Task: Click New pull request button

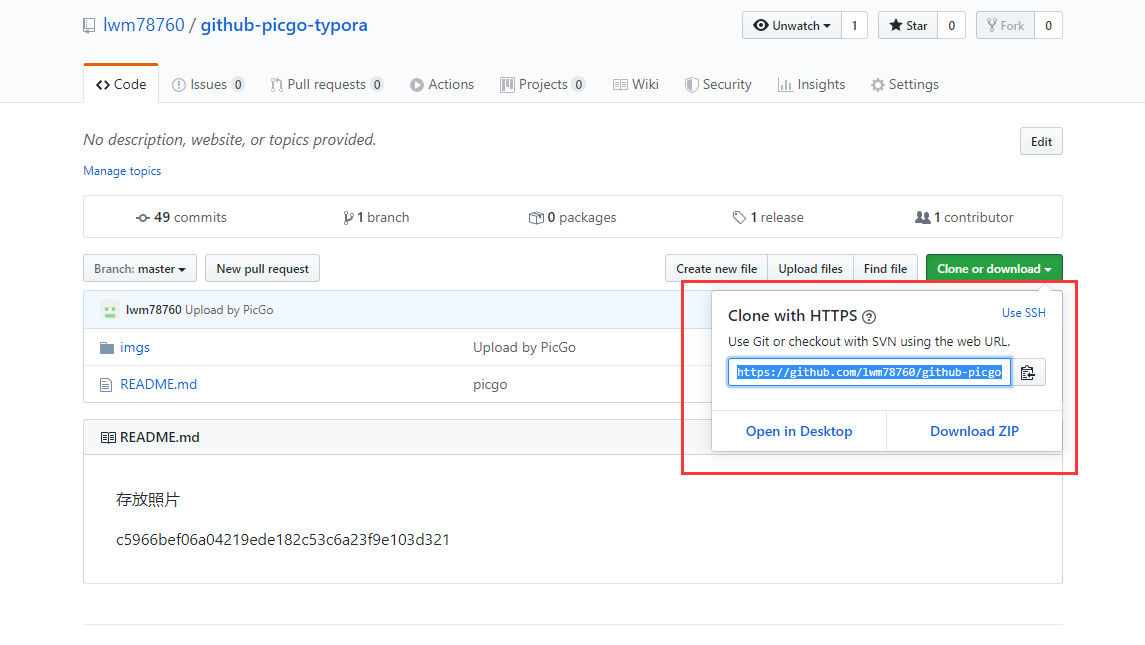Action: point(262,269)
